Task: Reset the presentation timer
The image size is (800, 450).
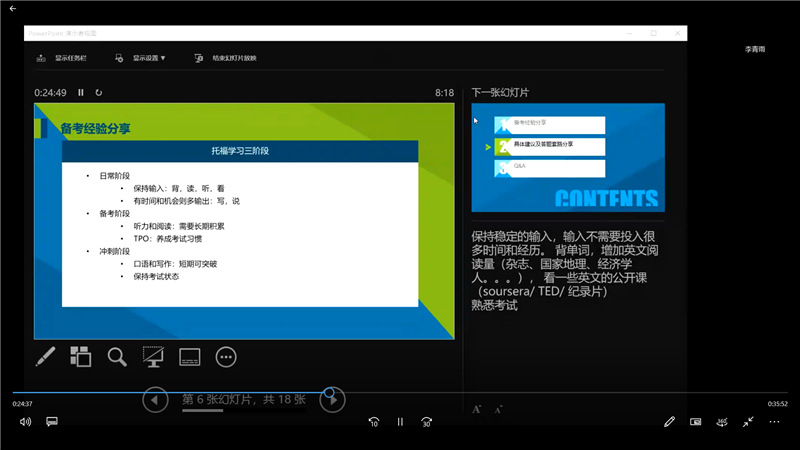Action: tap(99, 92)
